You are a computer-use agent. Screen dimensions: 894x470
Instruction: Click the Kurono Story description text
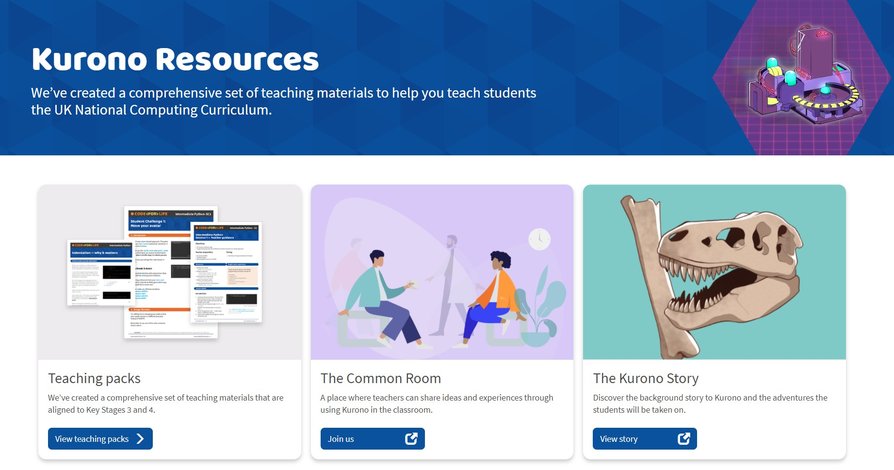pos(710,404)
